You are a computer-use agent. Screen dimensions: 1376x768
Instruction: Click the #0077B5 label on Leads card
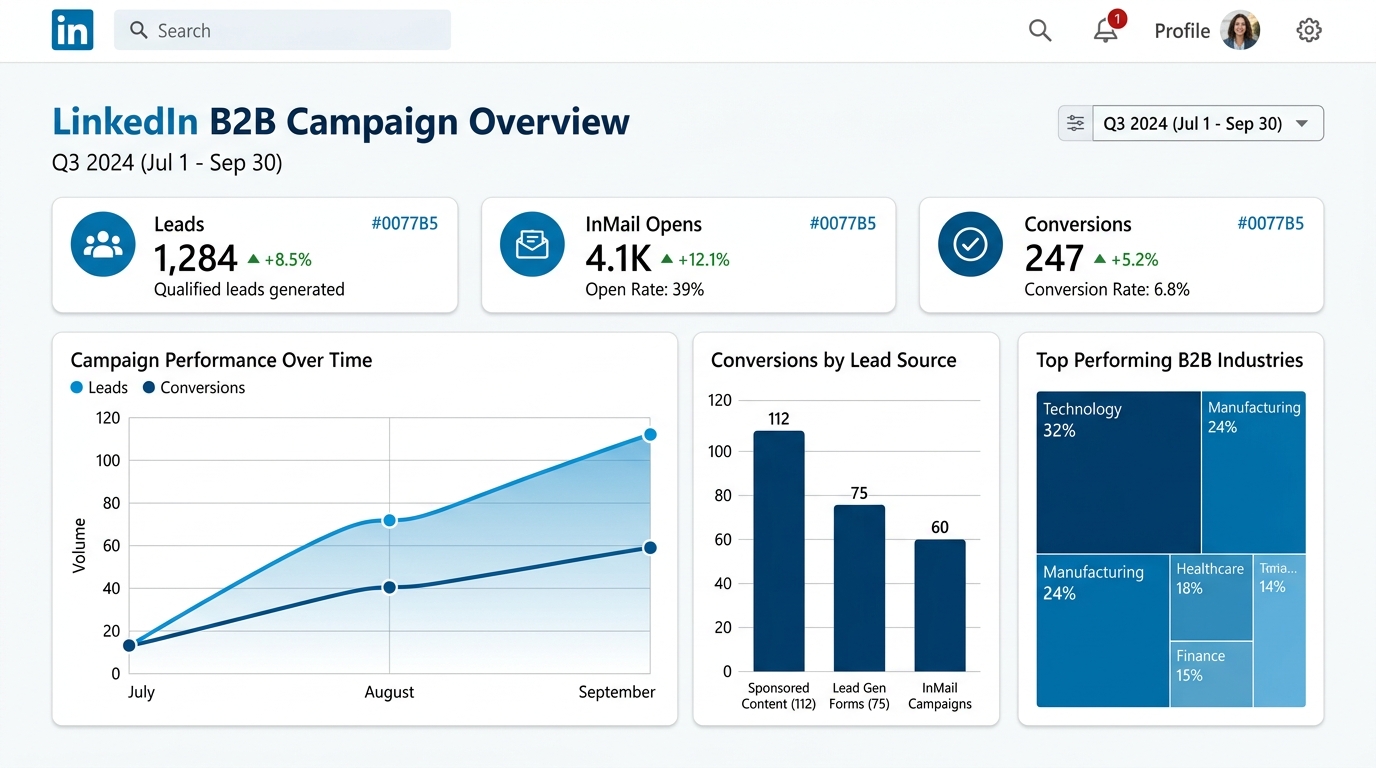pos(404,224)
